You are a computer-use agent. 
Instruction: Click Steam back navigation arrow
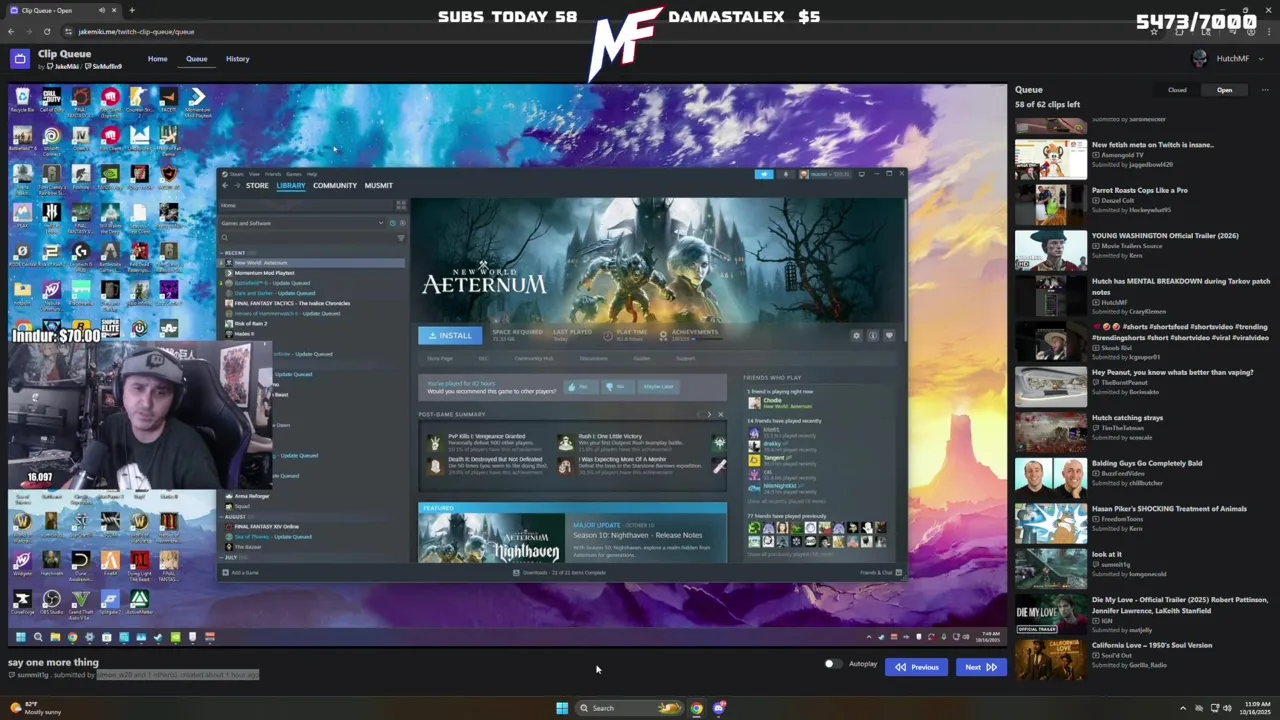point(225,185)
